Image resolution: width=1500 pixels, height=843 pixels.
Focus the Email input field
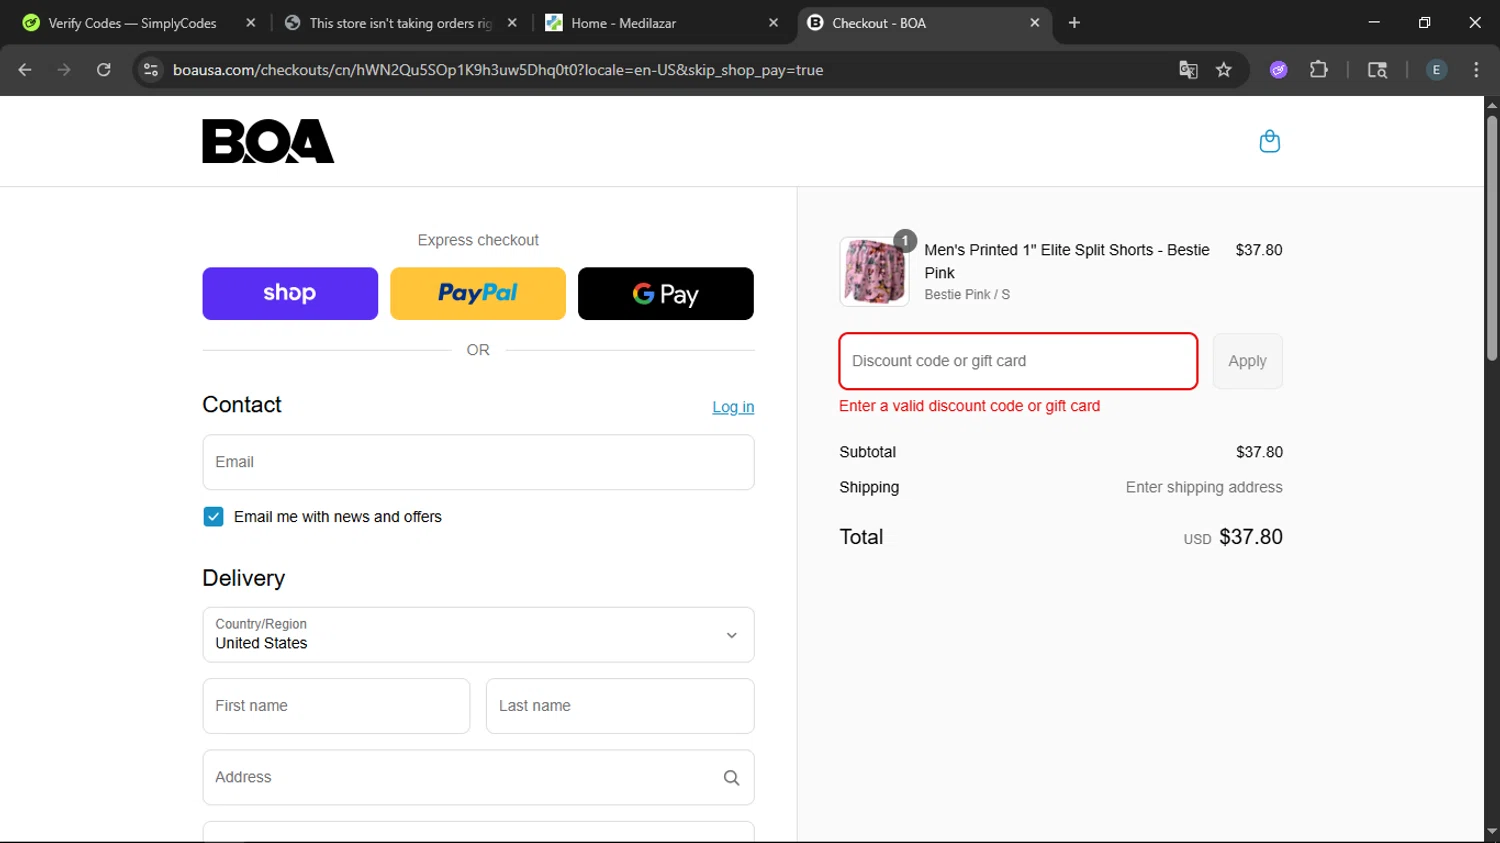pyautogui.click(x=478, y=462)
